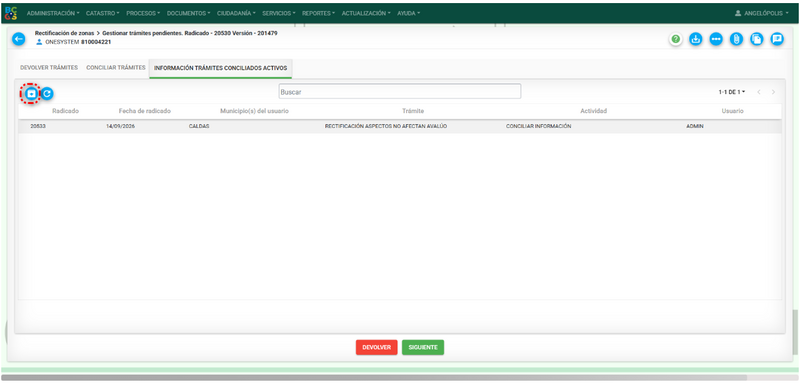The width and height of the screenshot is (800, 385).
Task: Click CONCILIAR INFORMACIÓN activity cell
Action: 538,126
